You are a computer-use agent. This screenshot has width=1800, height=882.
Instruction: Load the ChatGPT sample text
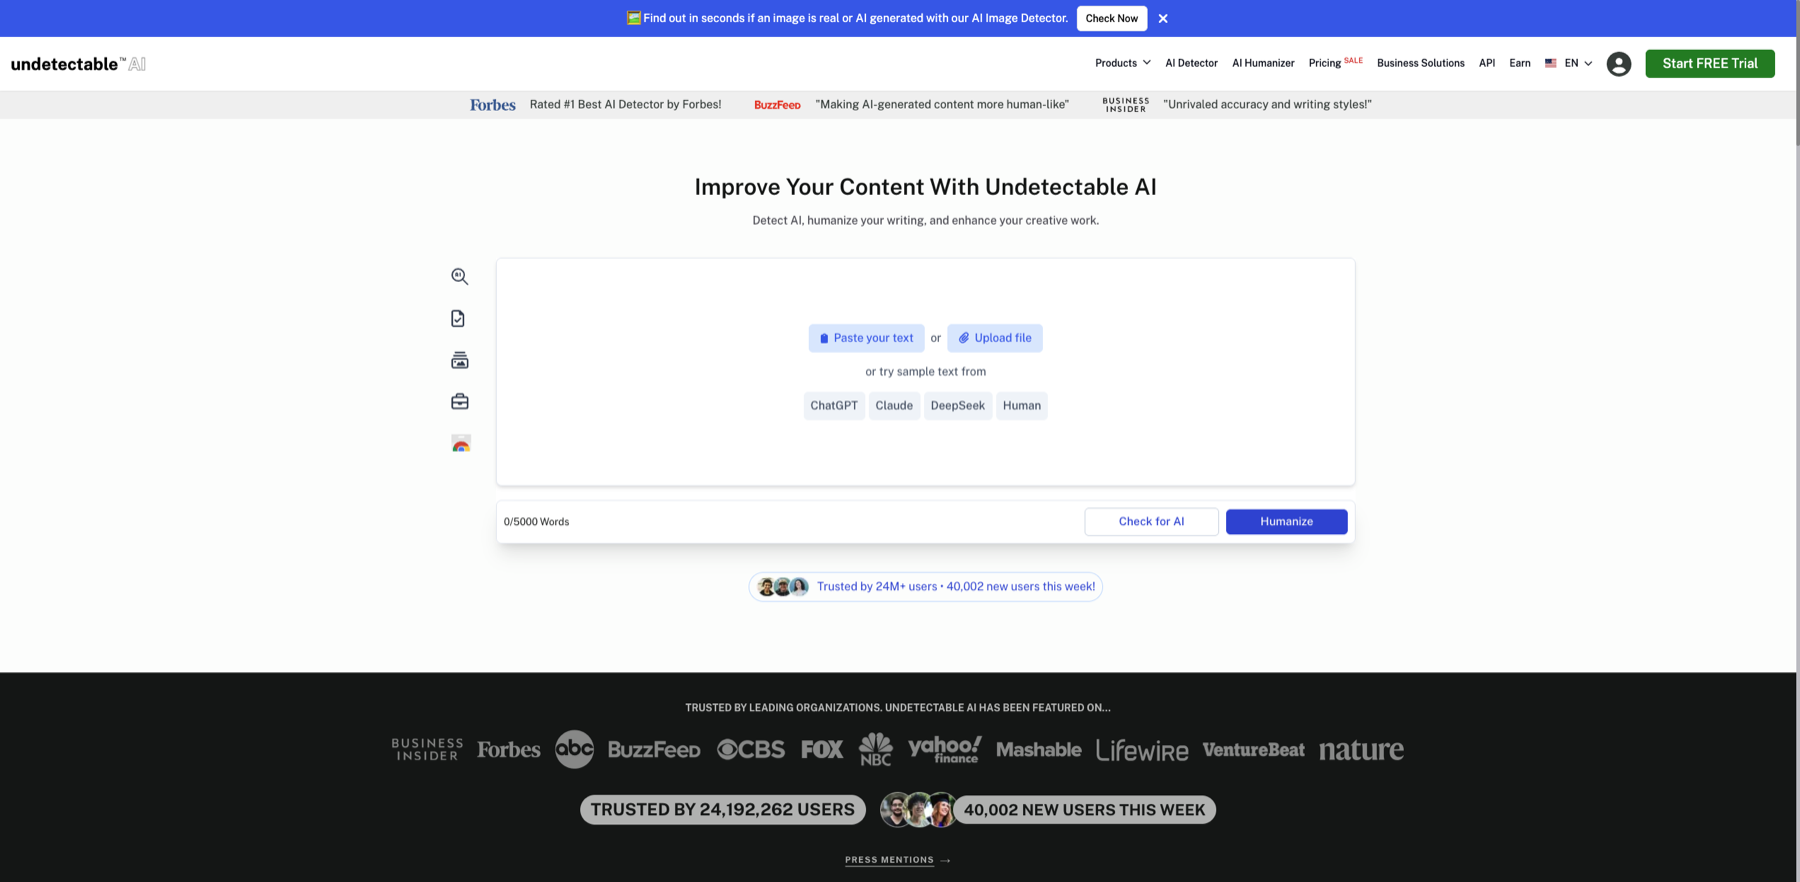(x=834, y=405)
